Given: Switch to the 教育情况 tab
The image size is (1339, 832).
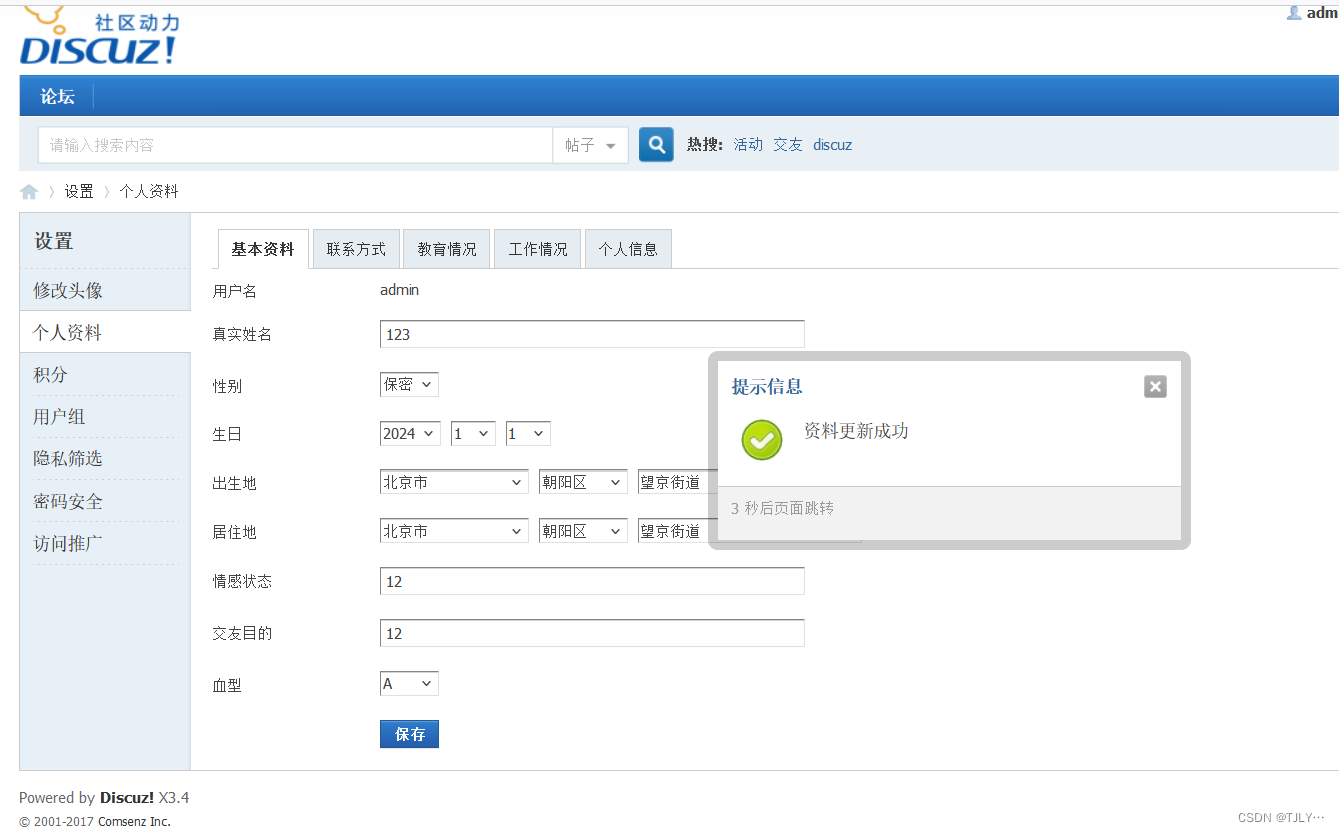Looking at the screenshot, I should pos(446,248).
